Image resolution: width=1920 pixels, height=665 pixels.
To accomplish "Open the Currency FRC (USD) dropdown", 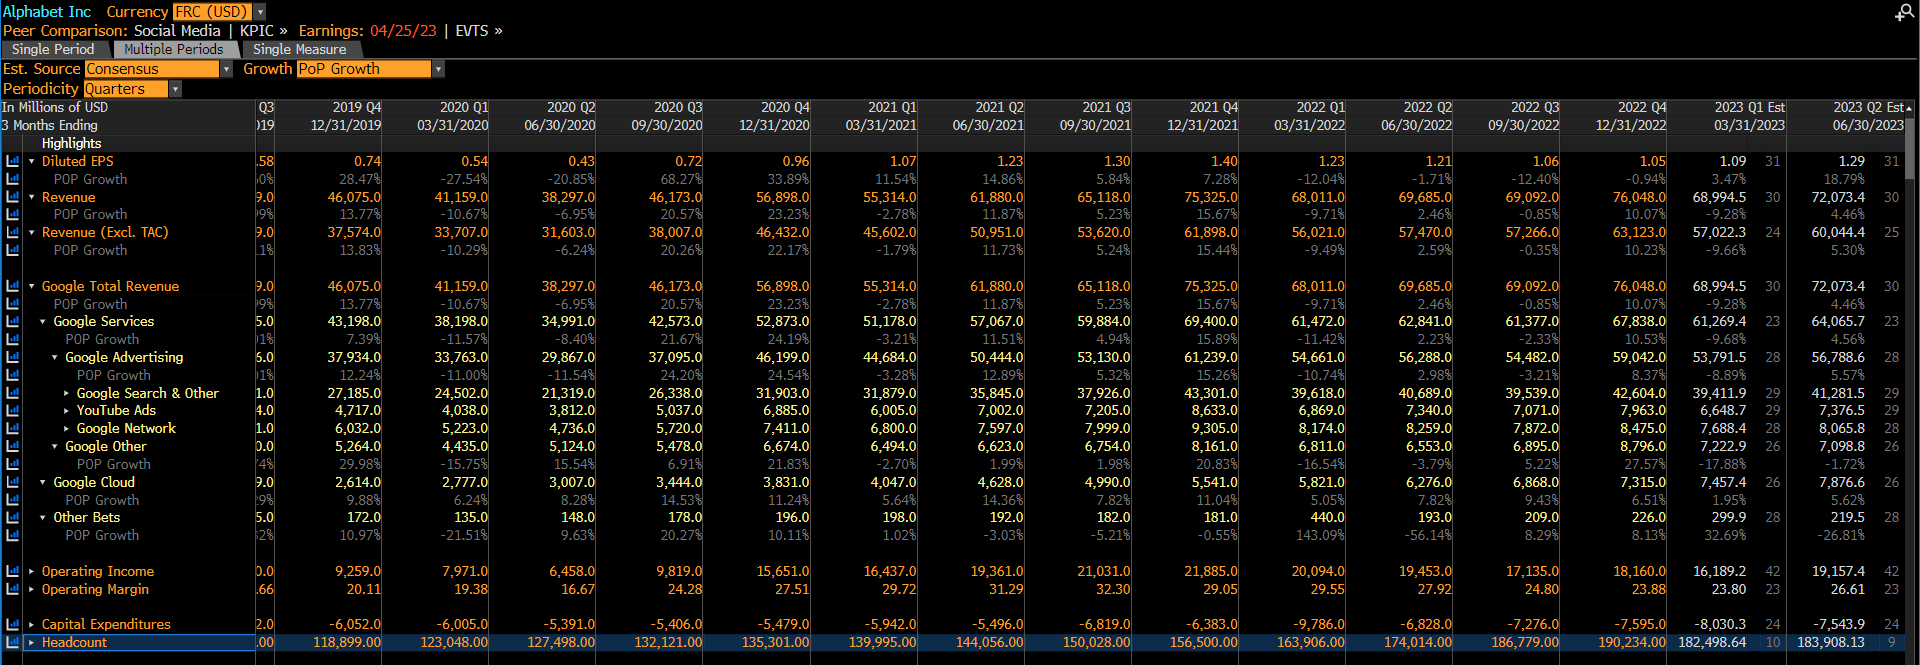I will pyautogui.click(x=260, y=12).
